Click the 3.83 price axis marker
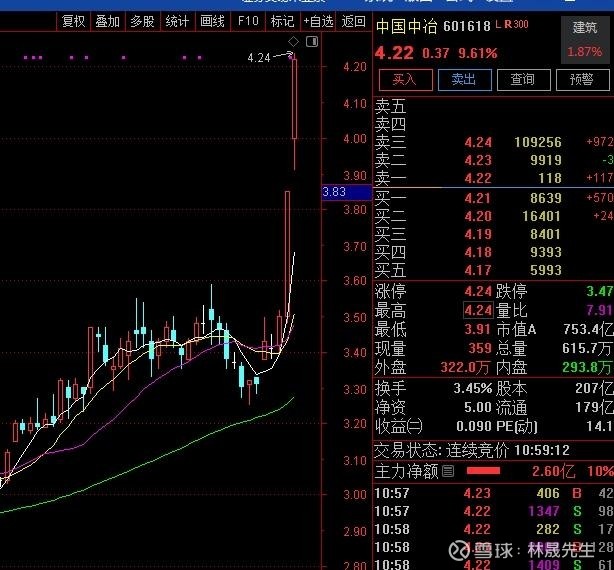614x570 pixels. pos(347,192)
